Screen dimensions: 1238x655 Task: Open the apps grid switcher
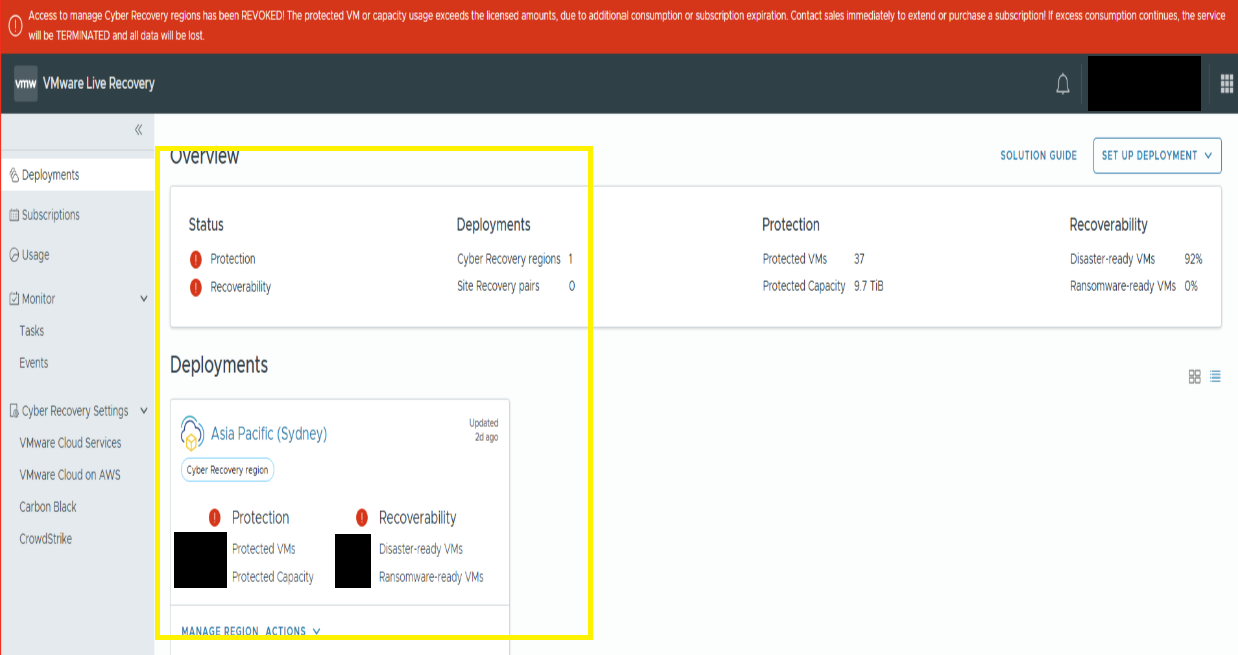1227,84
